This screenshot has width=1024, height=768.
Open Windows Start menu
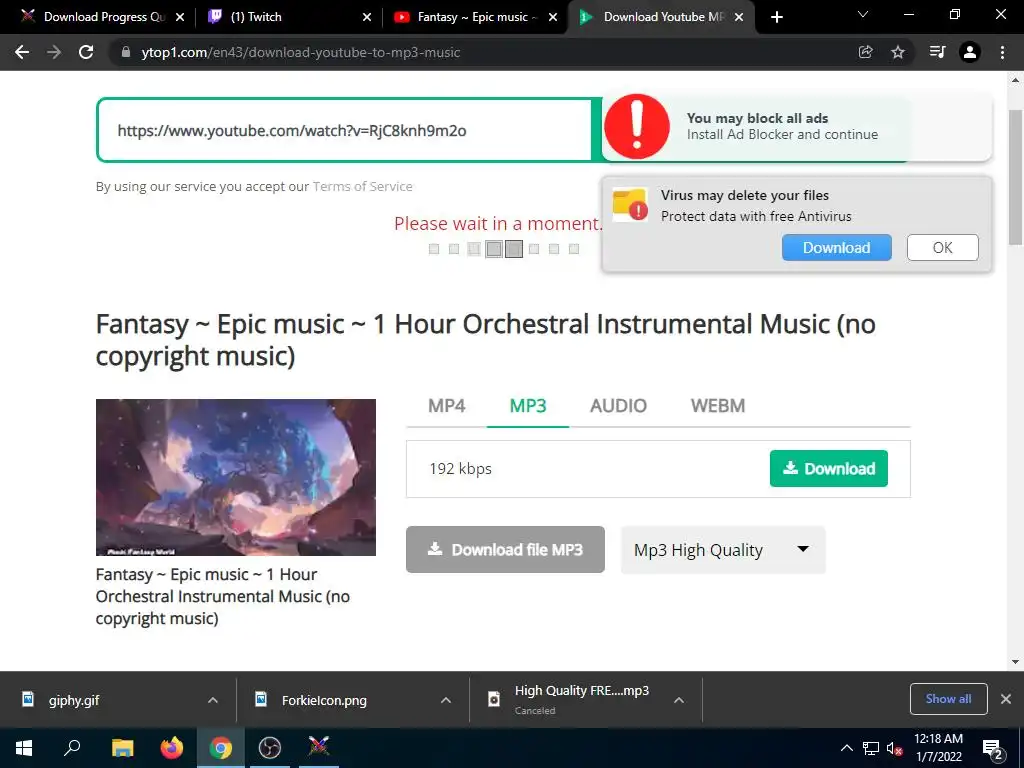(24, 748)
